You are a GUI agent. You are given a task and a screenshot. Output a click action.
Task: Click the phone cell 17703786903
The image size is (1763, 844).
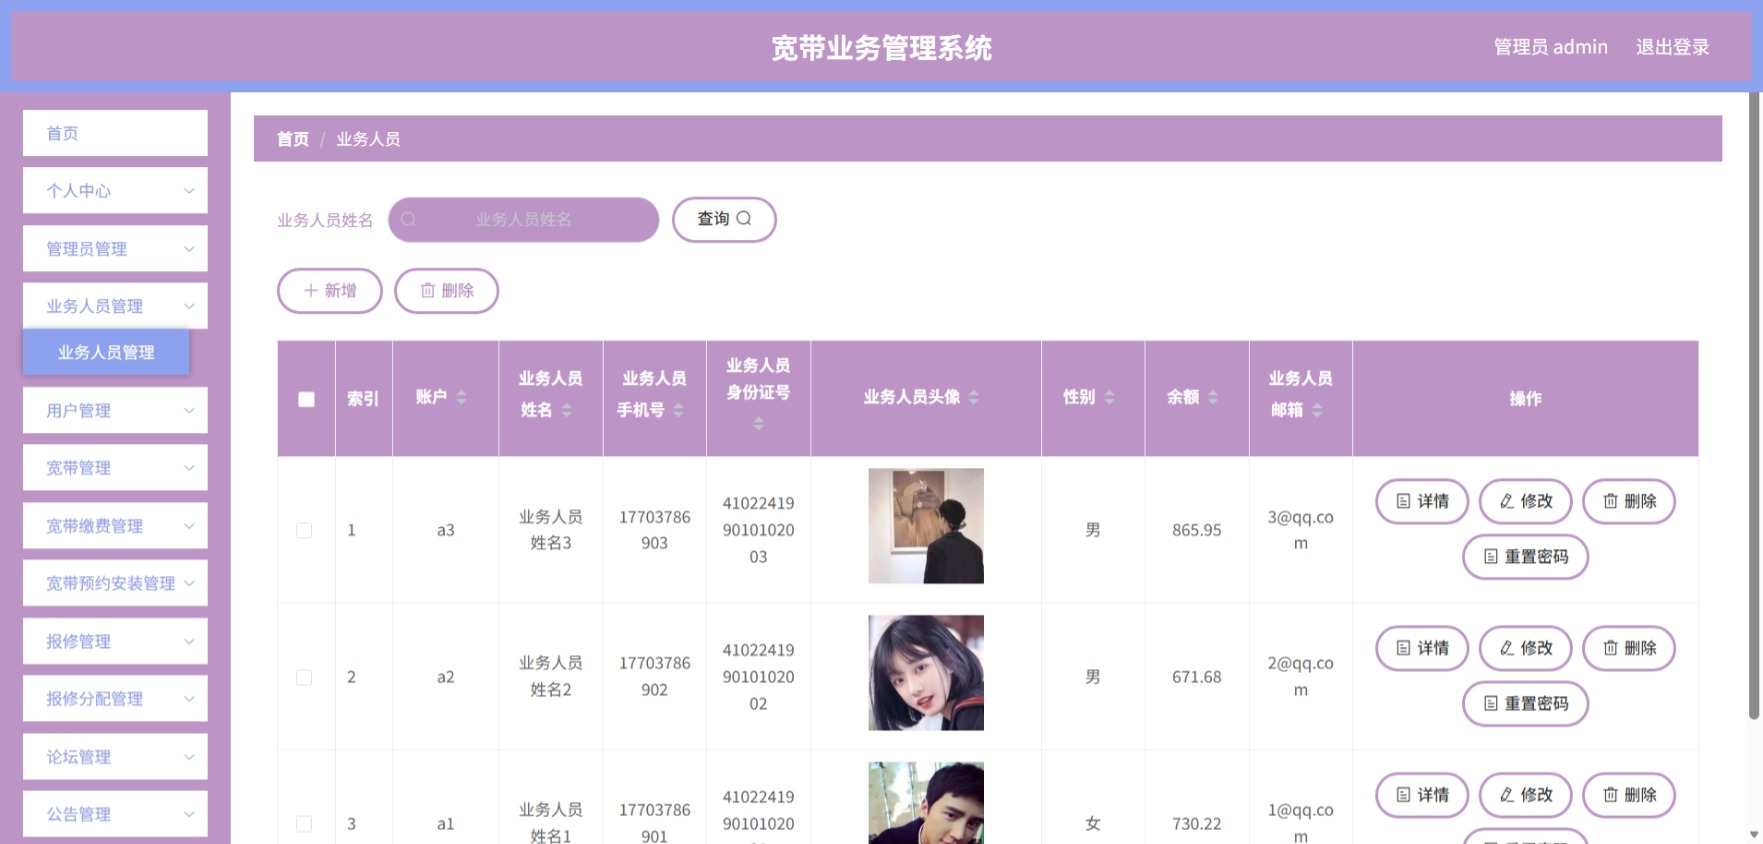click(x=654, y=530)
